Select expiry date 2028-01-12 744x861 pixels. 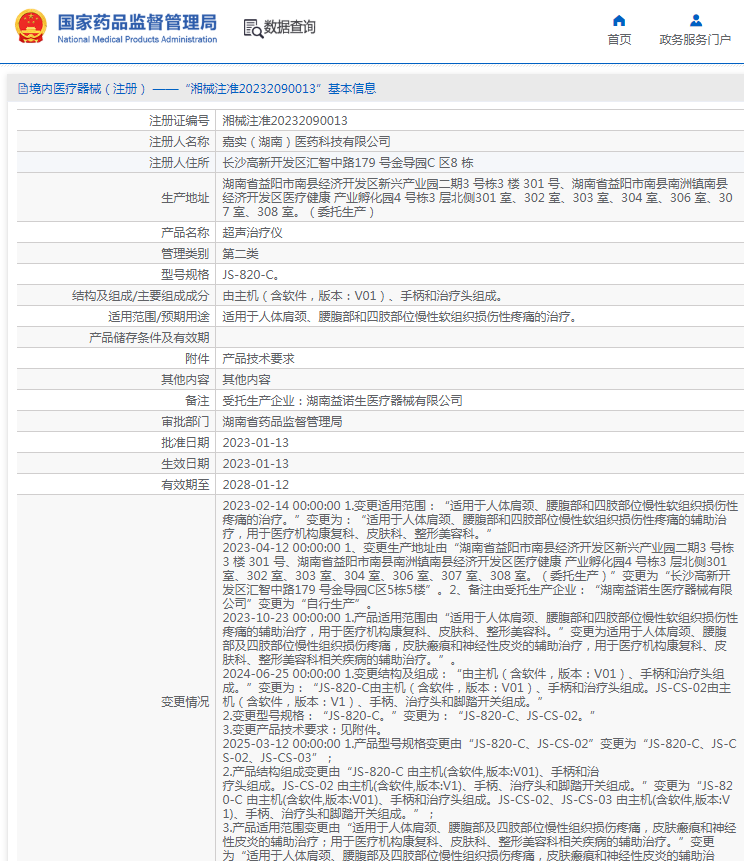(x=255, y=485)
